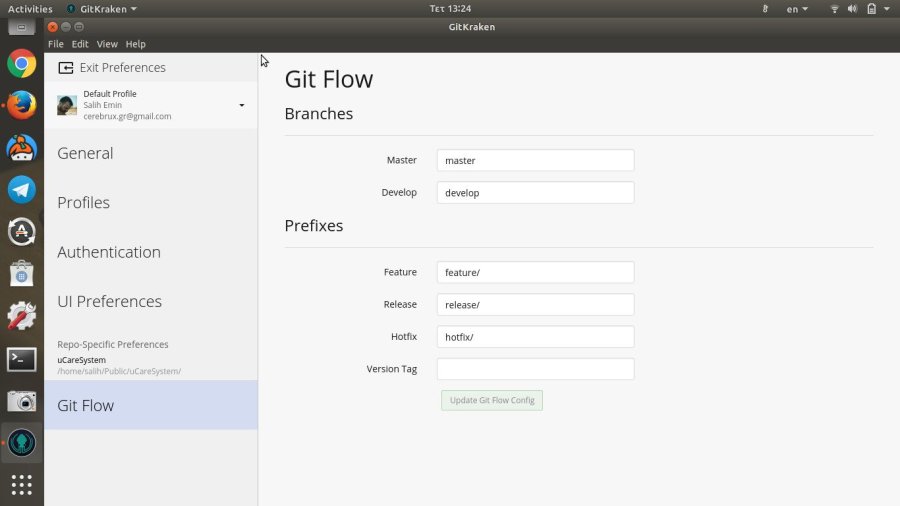Open the Edit menu
This screenshot has width=900, height=506.
point(80,44)
